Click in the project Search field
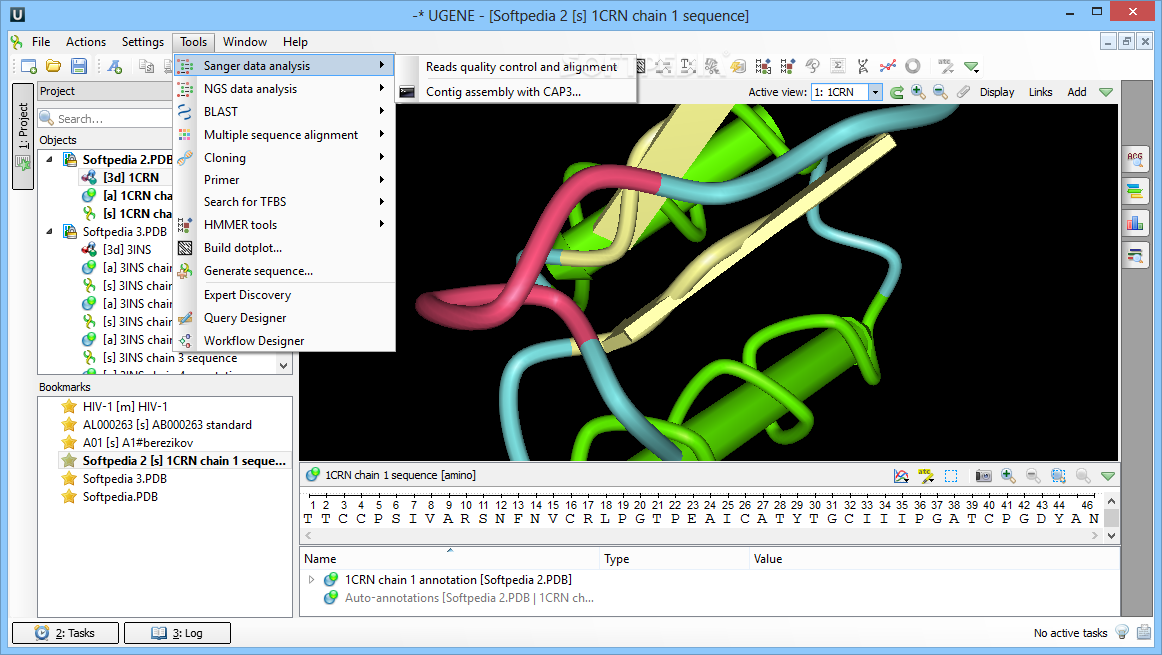Viewport: 1162px width, 655px height. [x=105, y=119]
